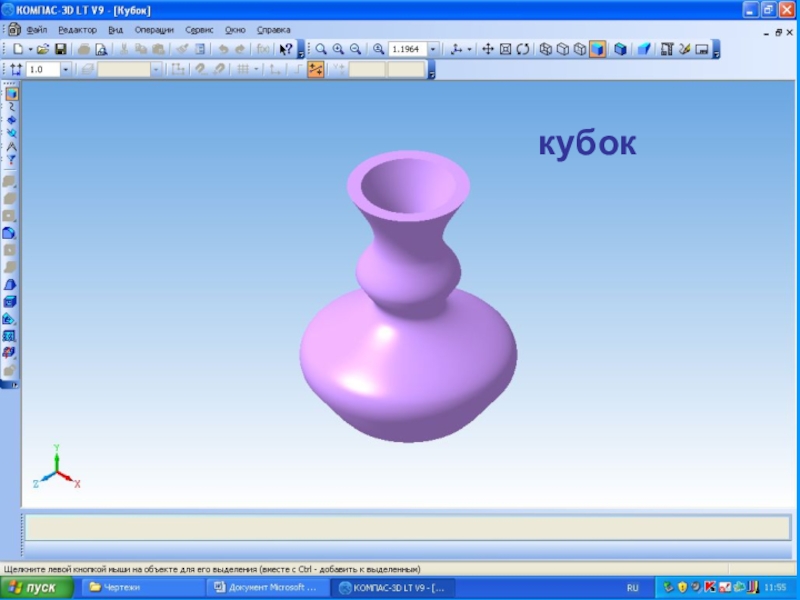Toggle the orange highlighted snapping button

click(x=316, y=70)
